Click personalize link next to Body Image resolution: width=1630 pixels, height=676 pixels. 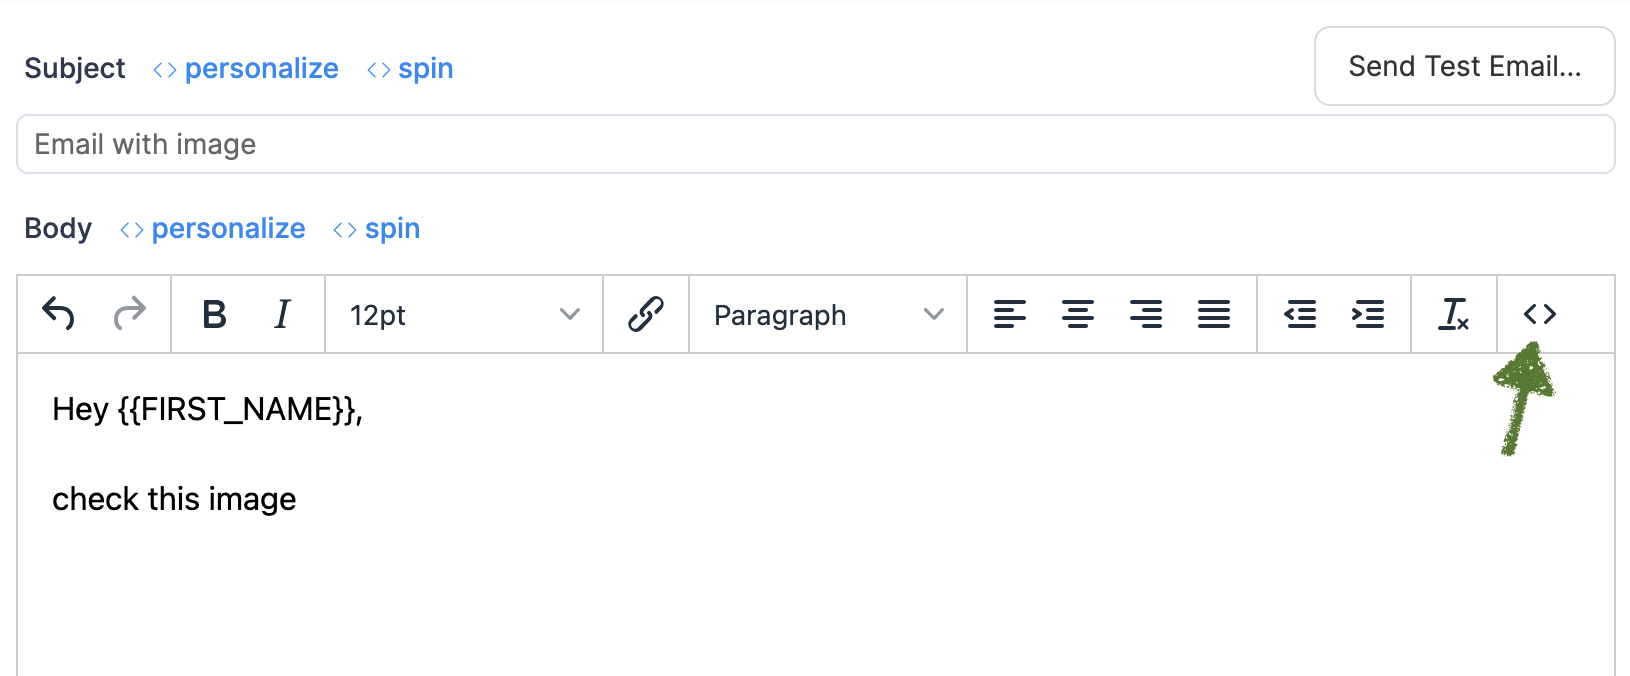(212, 228)
